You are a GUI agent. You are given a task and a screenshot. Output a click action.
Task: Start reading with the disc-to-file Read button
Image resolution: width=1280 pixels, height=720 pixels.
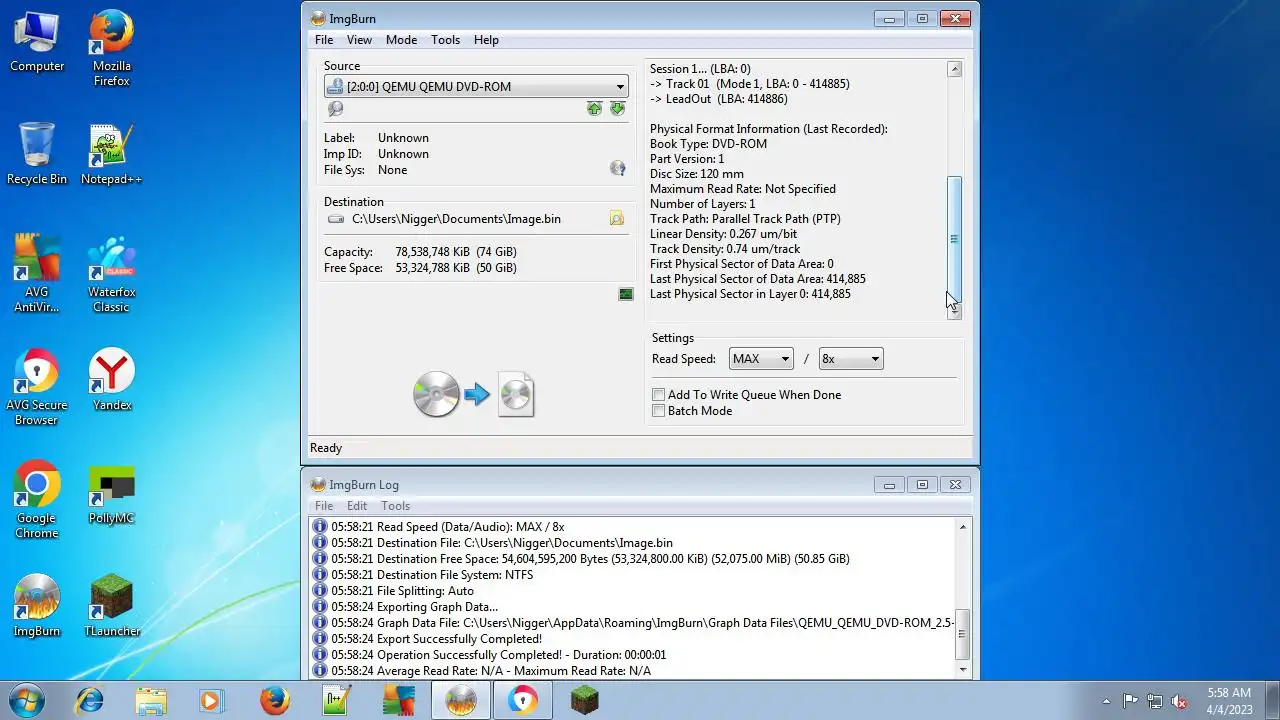point(474,395)
